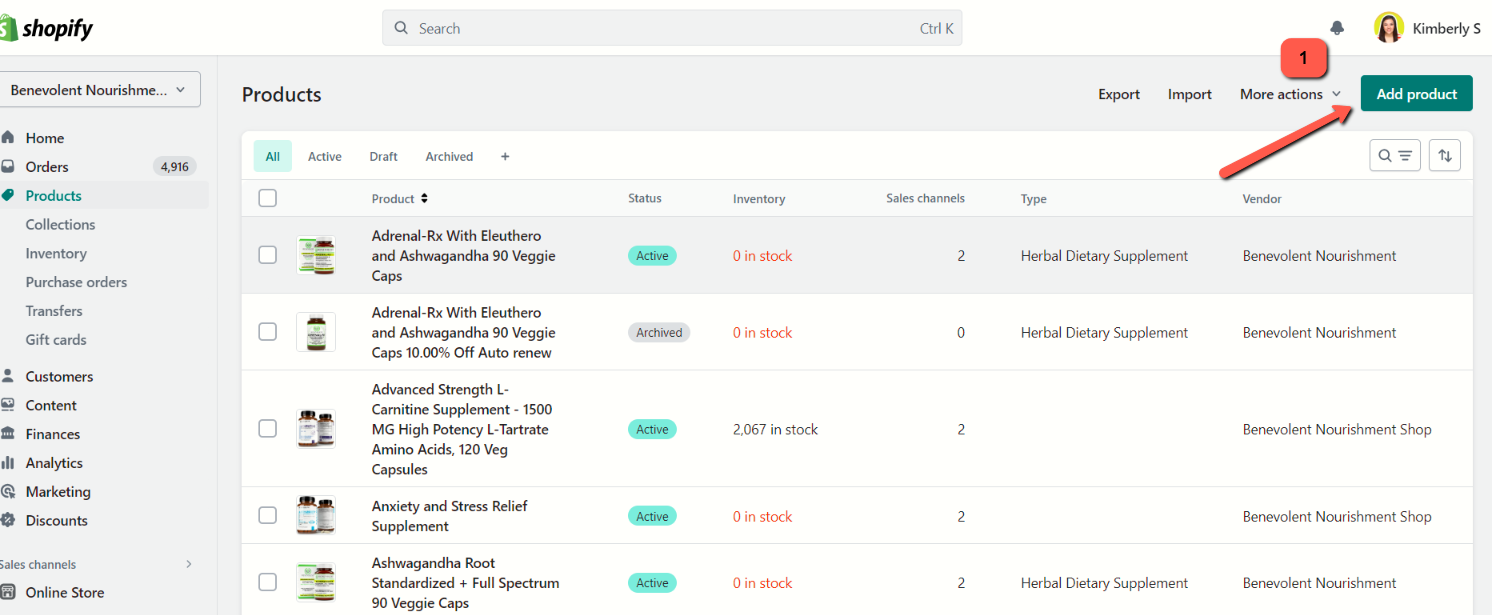Check the archived Adrenal-Rx Auto renew row
This screenshot has height=615, width=1492.
267,332
